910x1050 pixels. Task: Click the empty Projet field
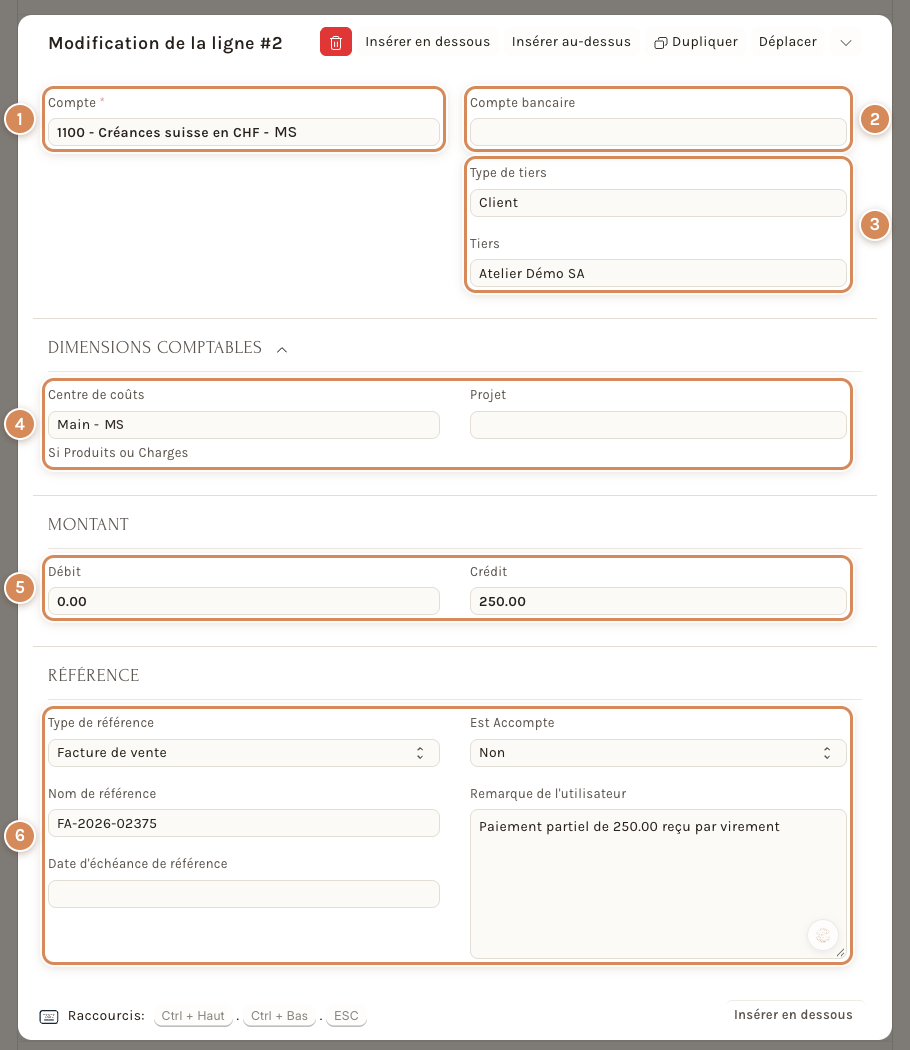coord(658,425)
